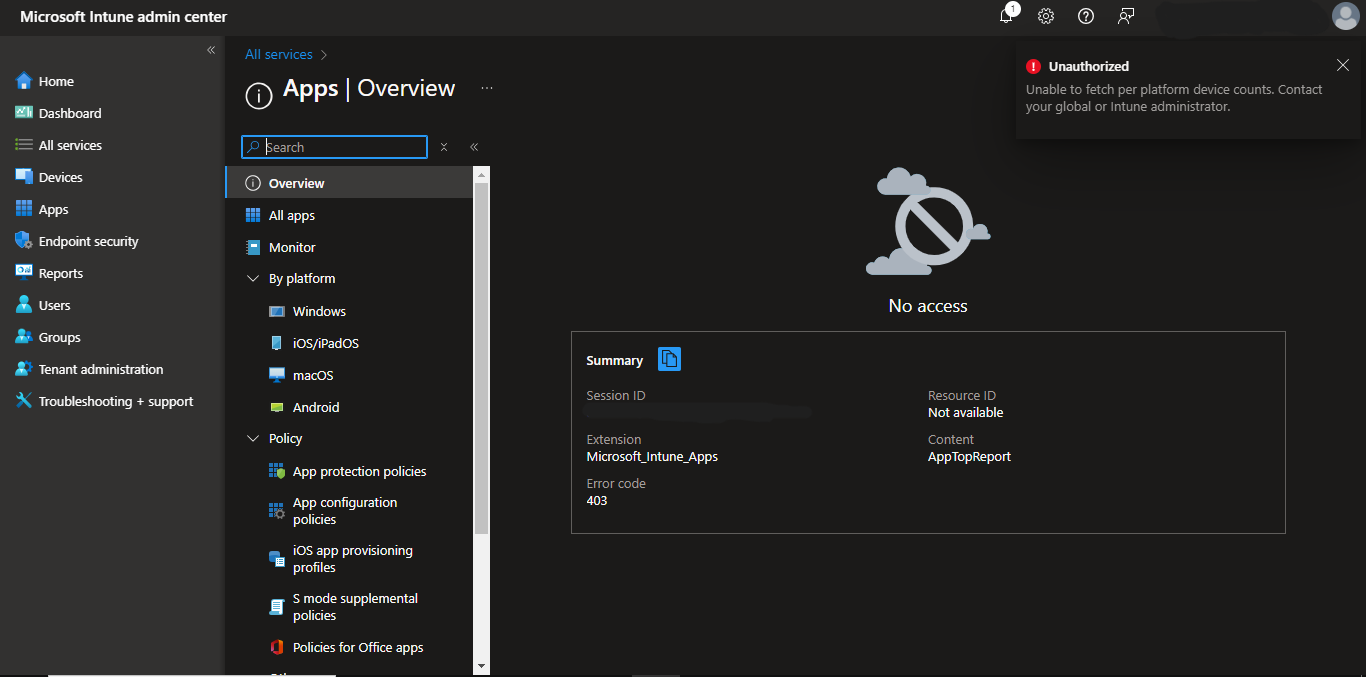This screenshot has height=677, width=1366.
Task: Collapse the left navigation pane chevron
Action: (x=211, y=49)
